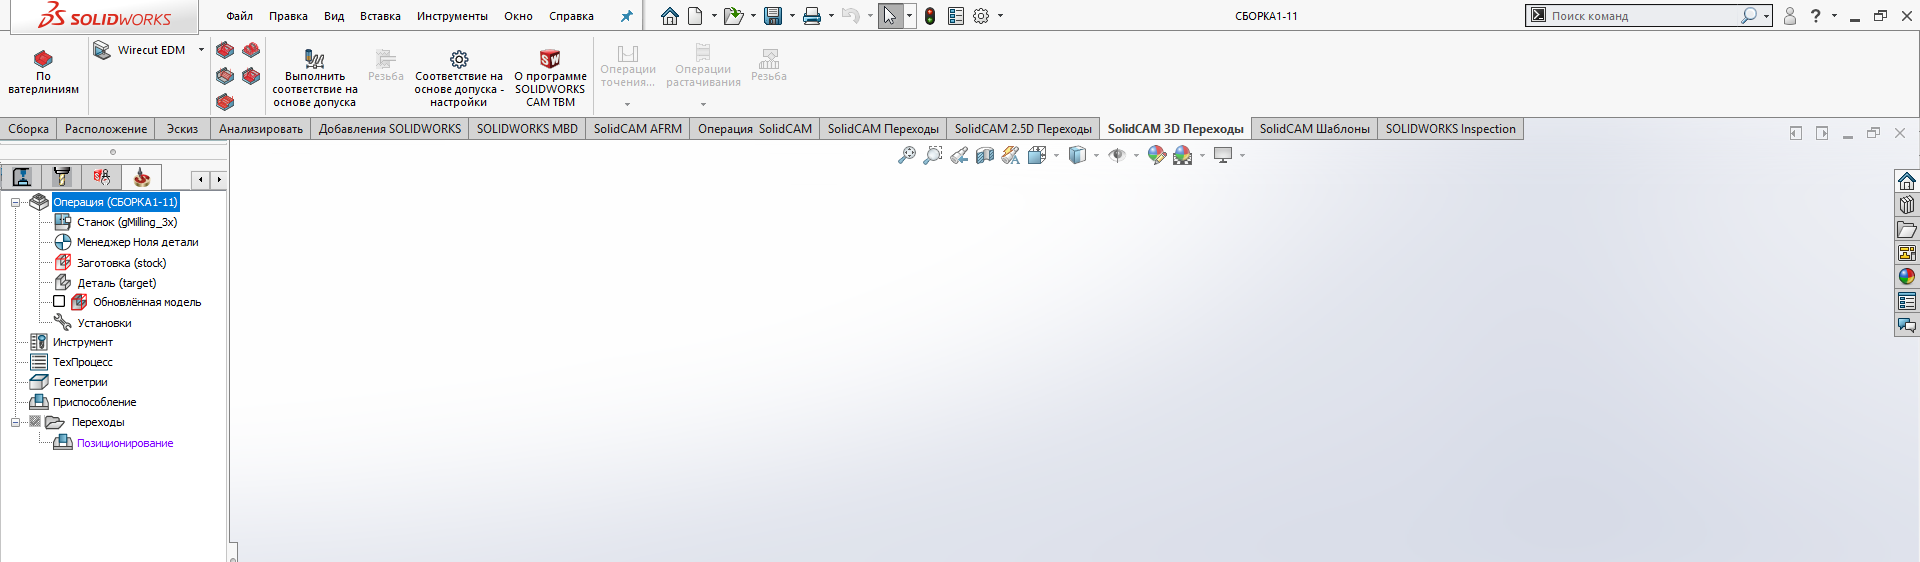This screenshot has width=1920, height=562.
Task: Expand the Операции точения dropdown
Action: [x=628, y=104]
